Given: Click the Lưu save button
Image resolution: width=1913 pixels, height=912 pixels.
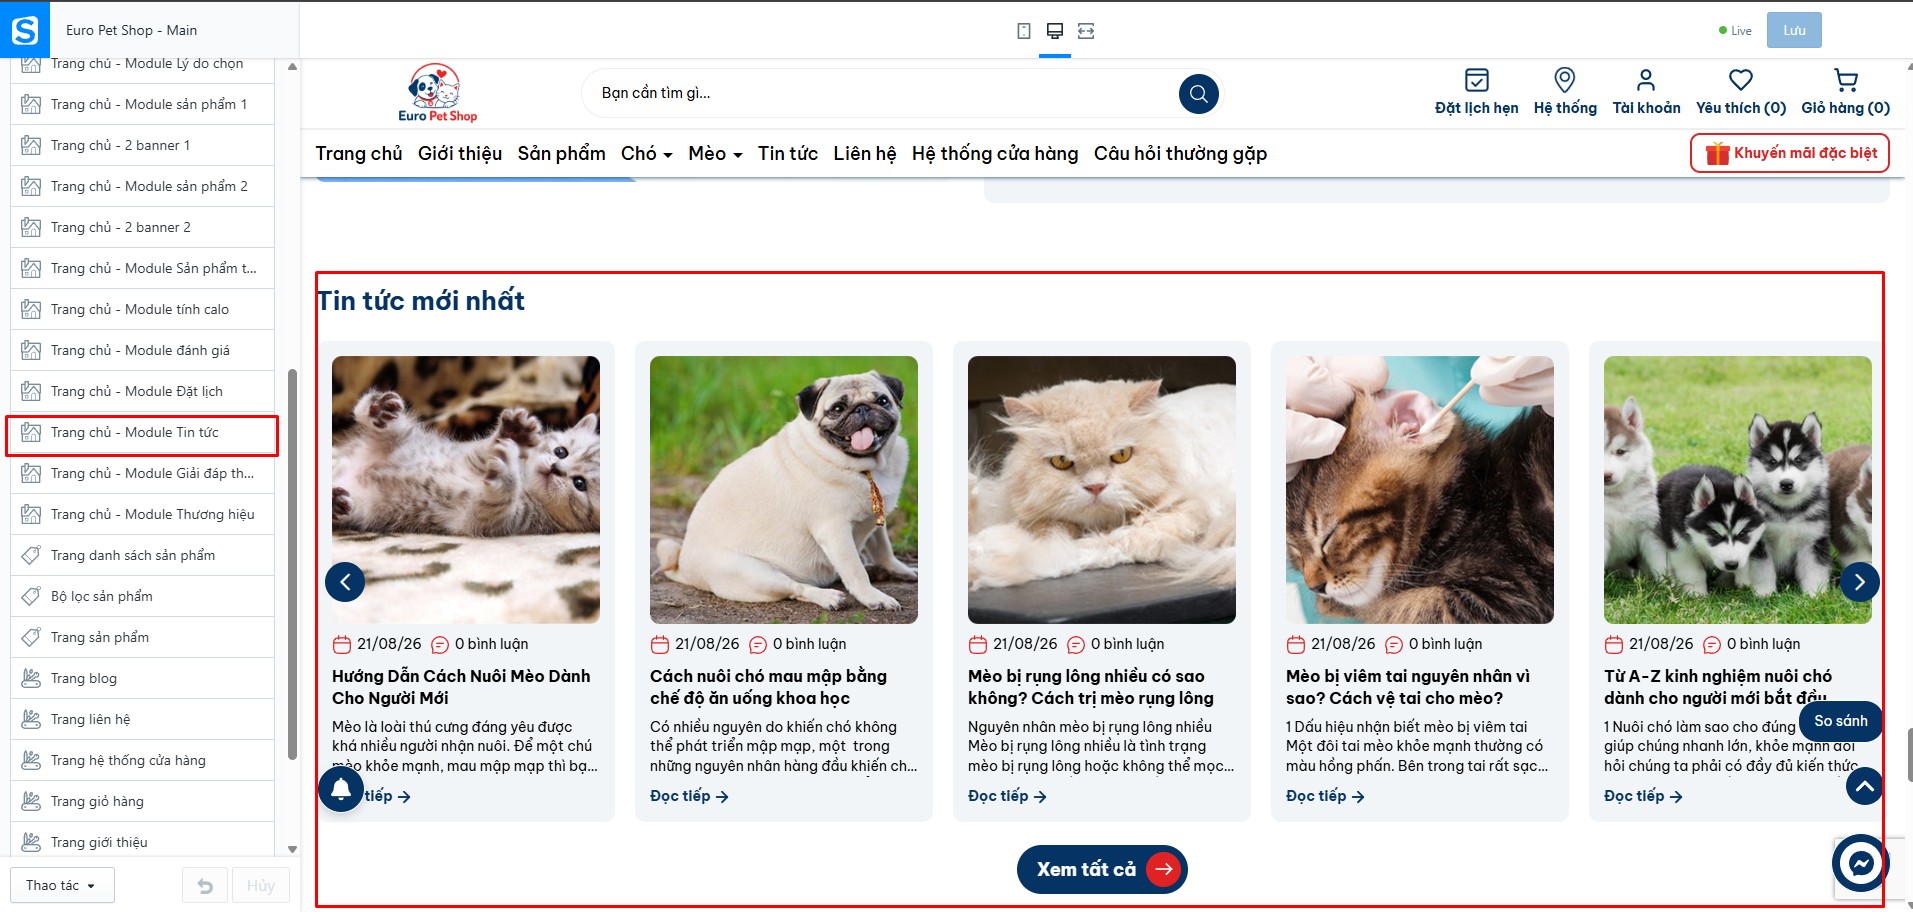Looking at the screenshot, I should point(1794,30).
